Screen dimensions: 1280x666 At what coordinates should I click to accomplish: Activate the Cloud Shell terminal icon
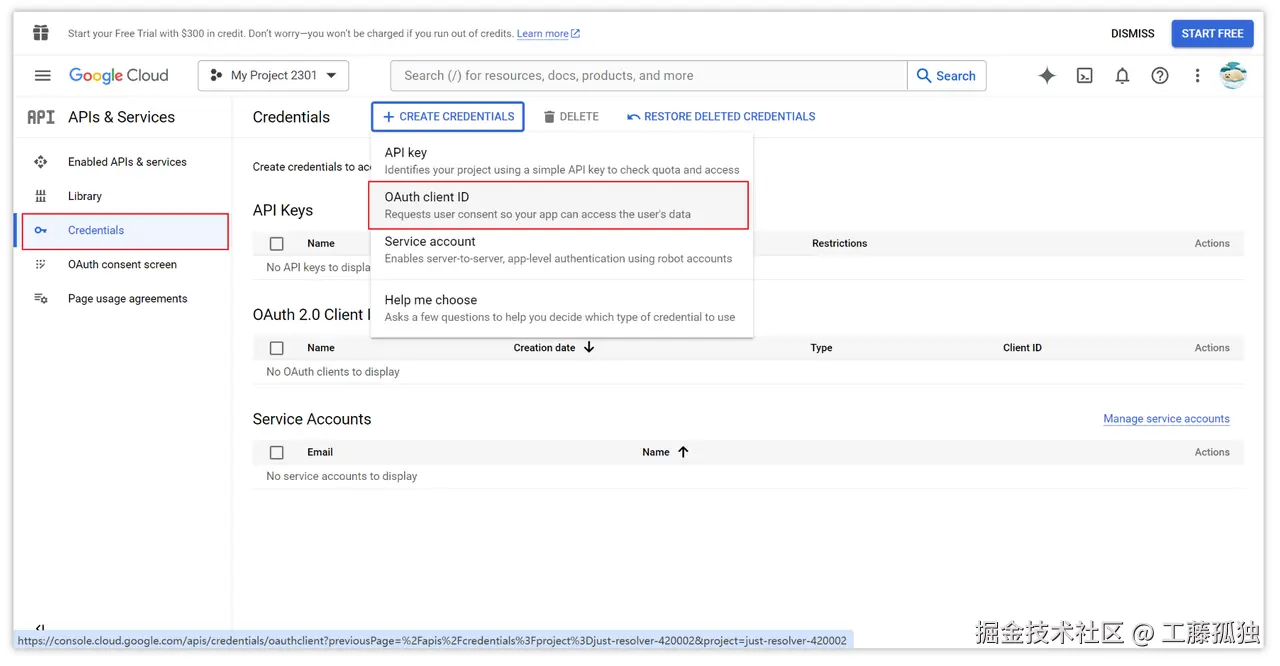coord(1084,75)
